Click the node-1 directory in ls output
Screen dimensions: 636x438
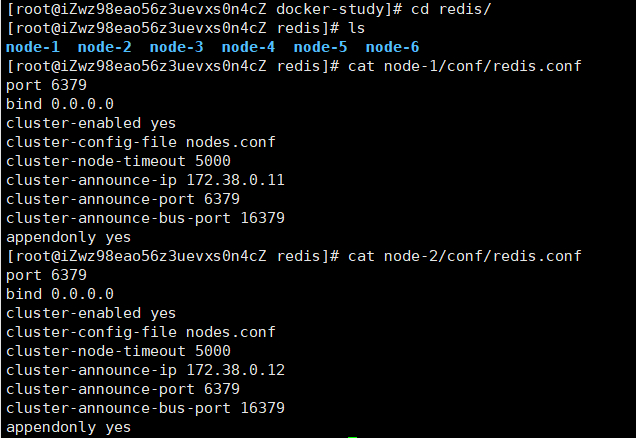(x=33, y=47)
